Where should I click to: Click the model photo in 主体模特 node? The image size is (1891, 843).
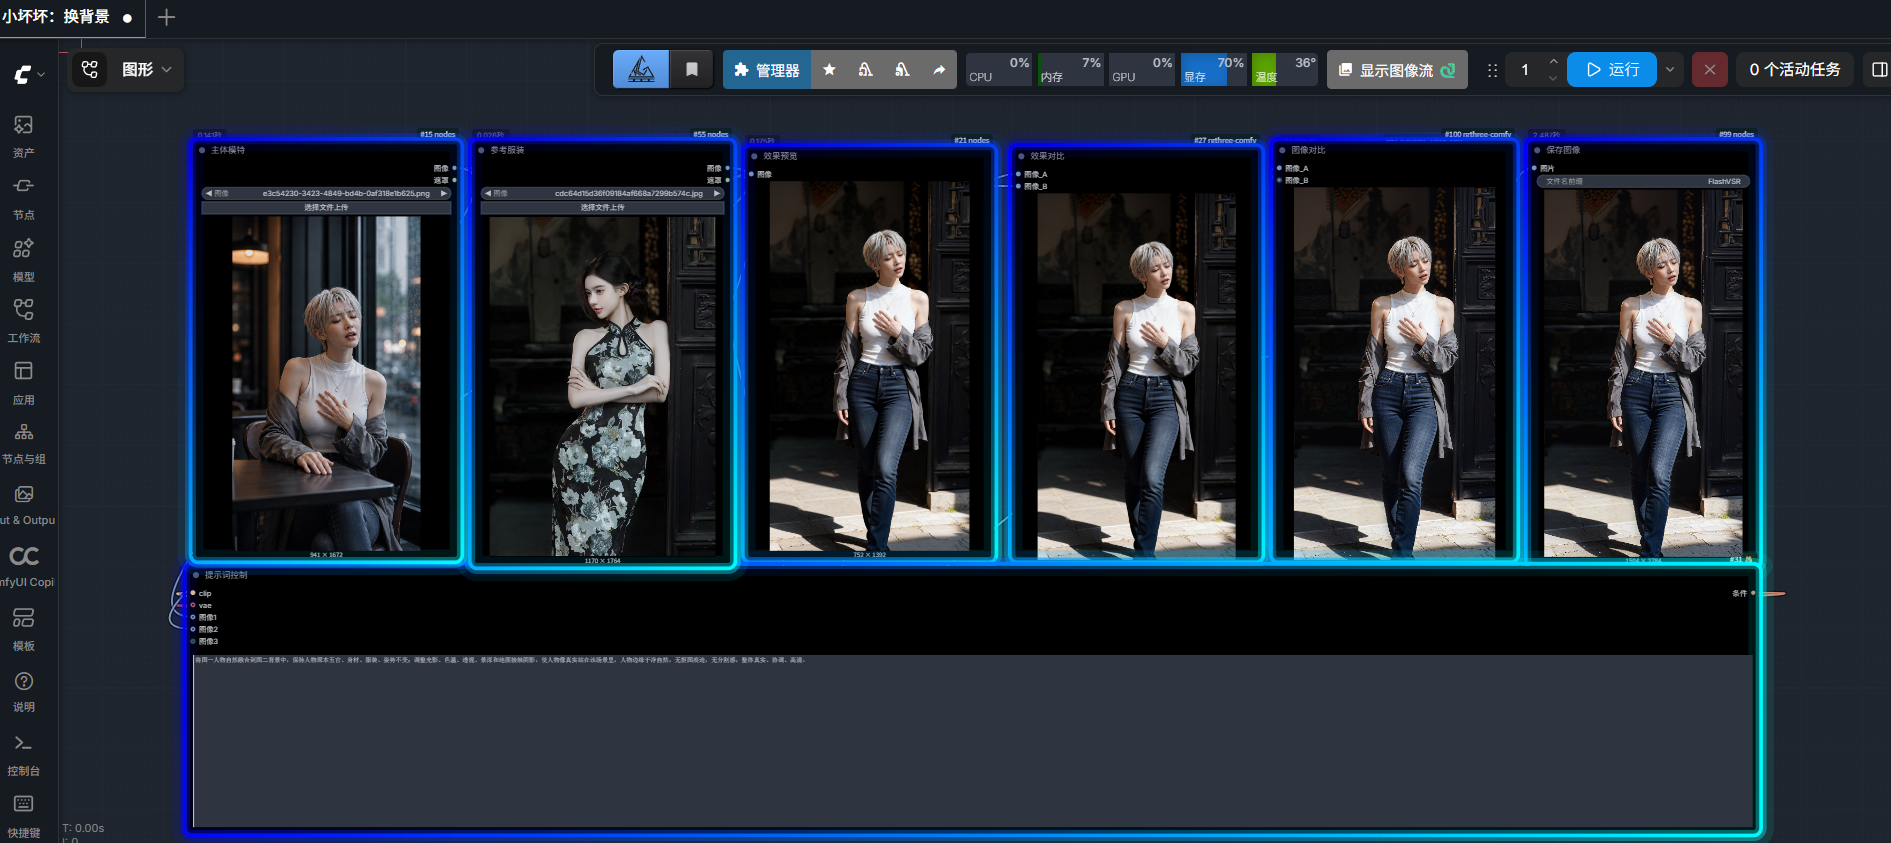tap(326, 383)
